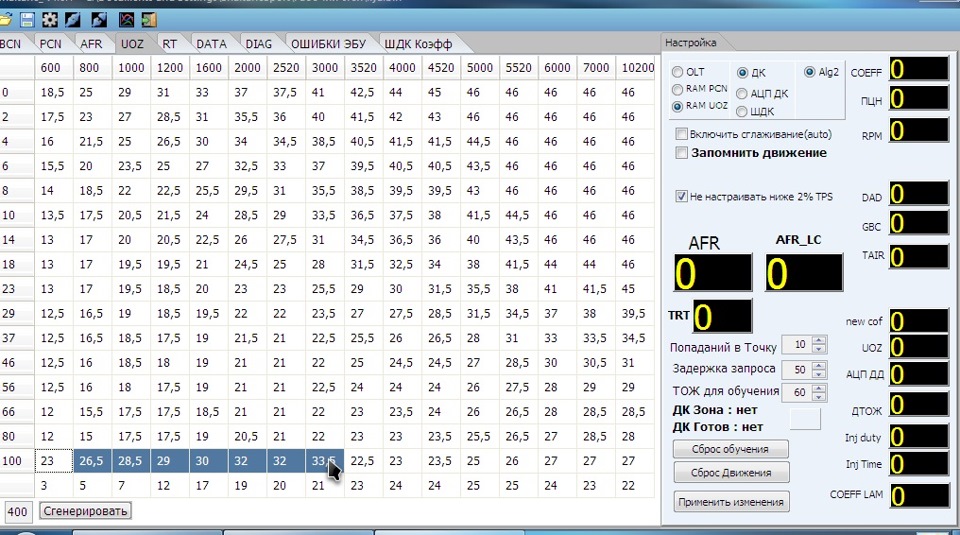Click the disconnect plug icon
The width and height of the screenshot is (960, 535).
(x=99, y=20)
